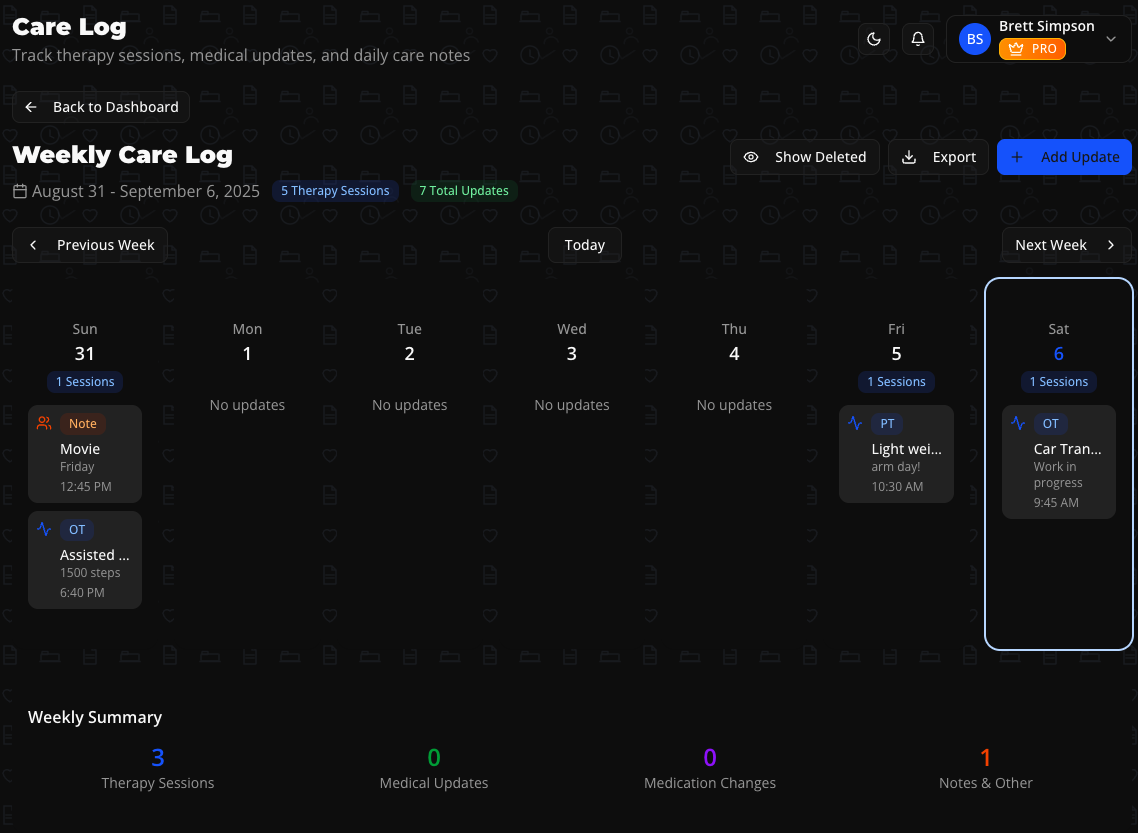Switch to Today's view
The height and width of the screenshot is (833, 1138).
[x=584, y=244]
